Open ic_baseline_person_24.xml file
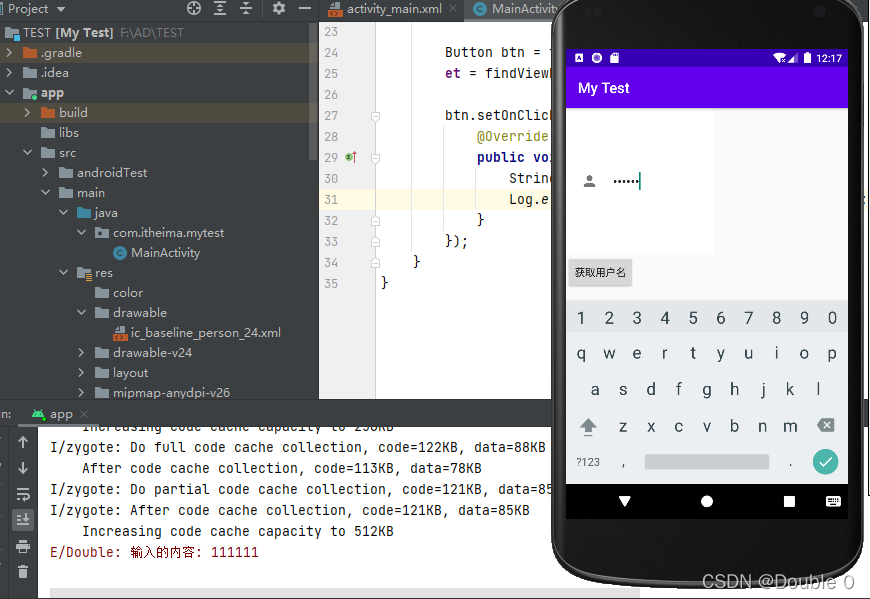This screenshot has height=599, width=870. pos(197,333)
